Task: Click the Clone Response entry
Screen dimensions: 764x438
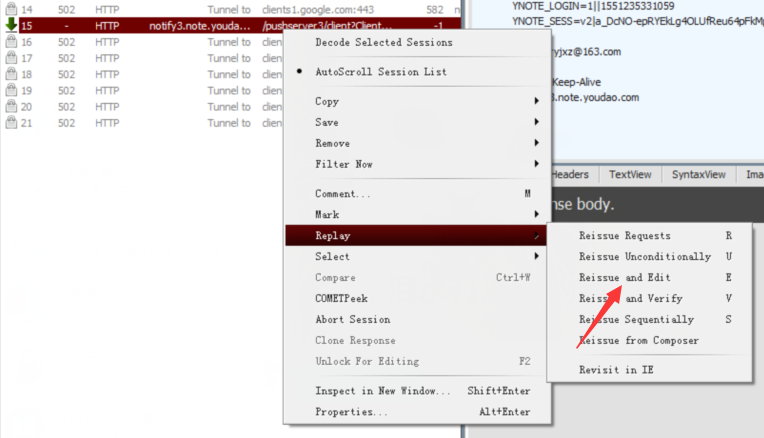Action: 418,340
